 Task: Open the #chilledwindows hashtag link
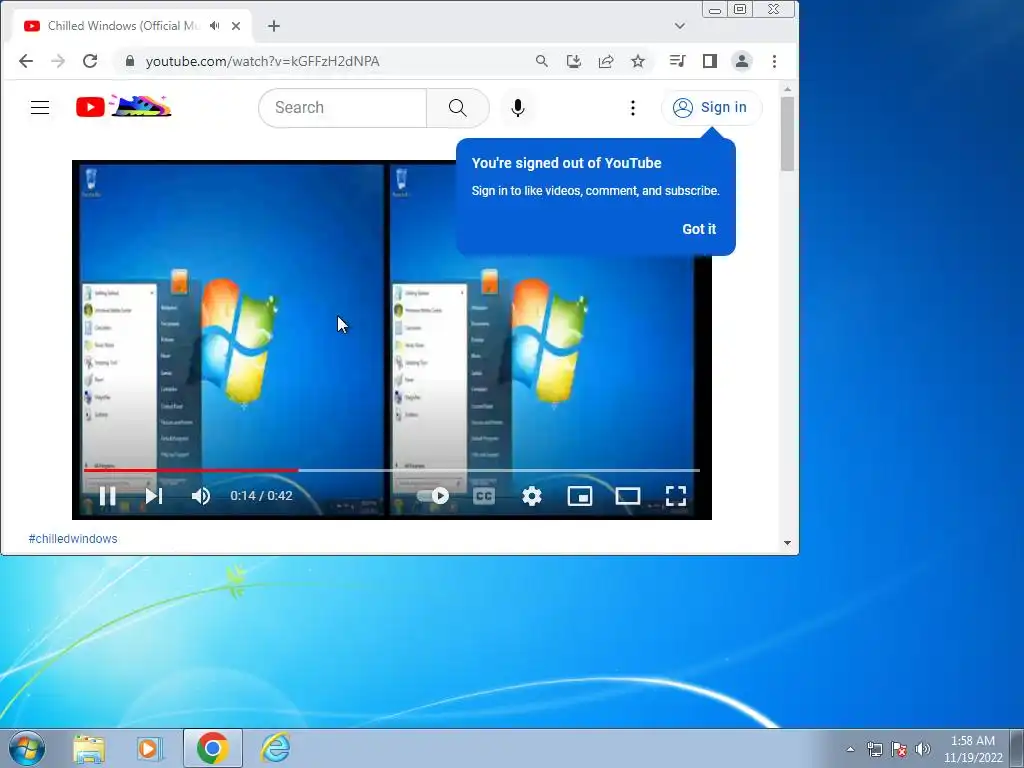point(73,539)
